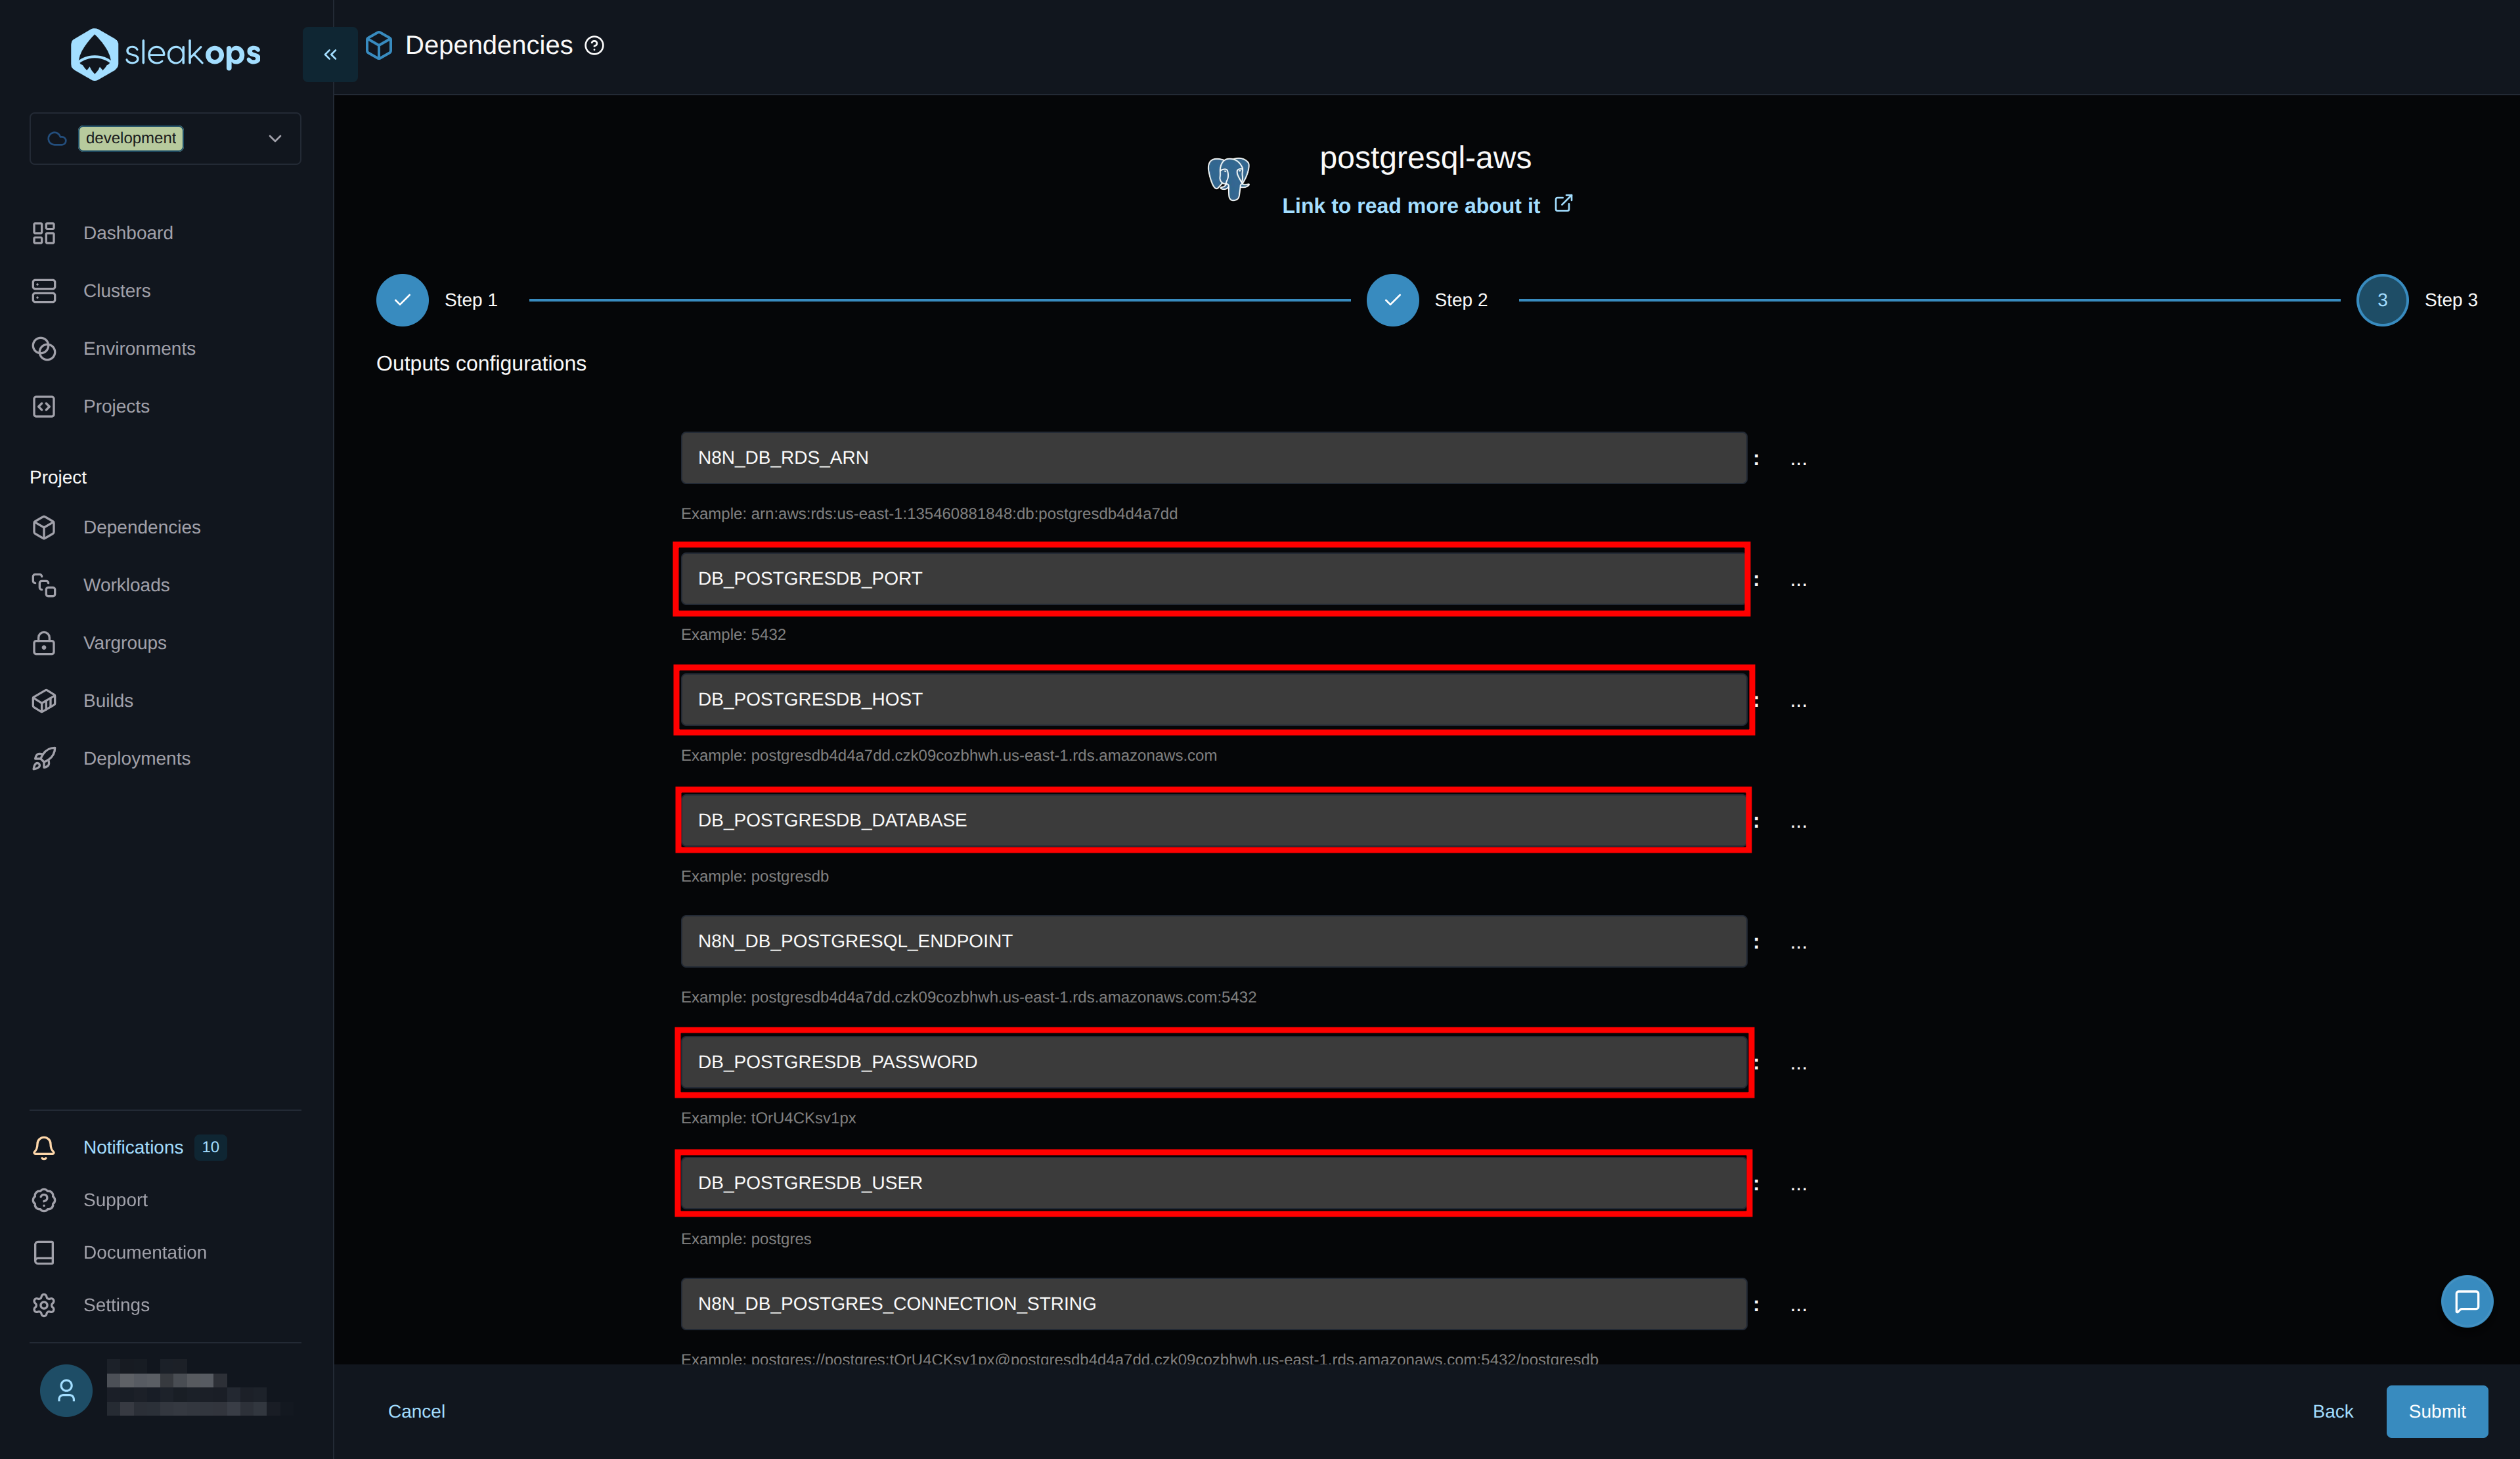Click the Dependencies help question mark icon
The height and width of the screenshot is (1459, 2520).
pos(594,45)
